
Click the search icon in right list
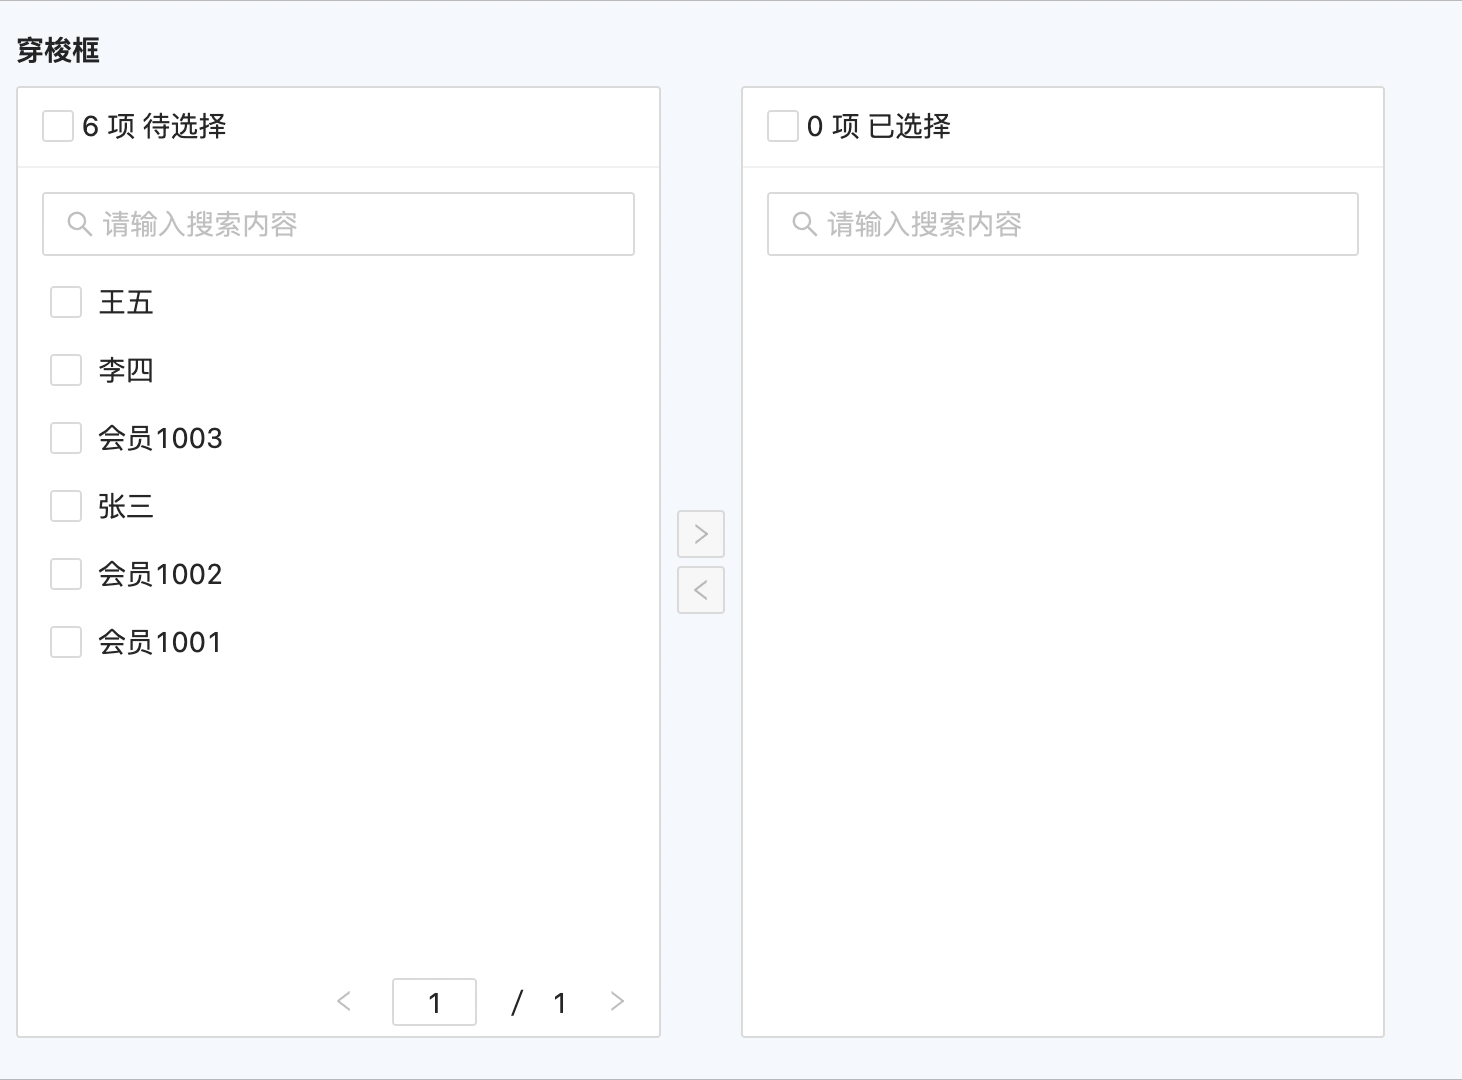point(804,224)
